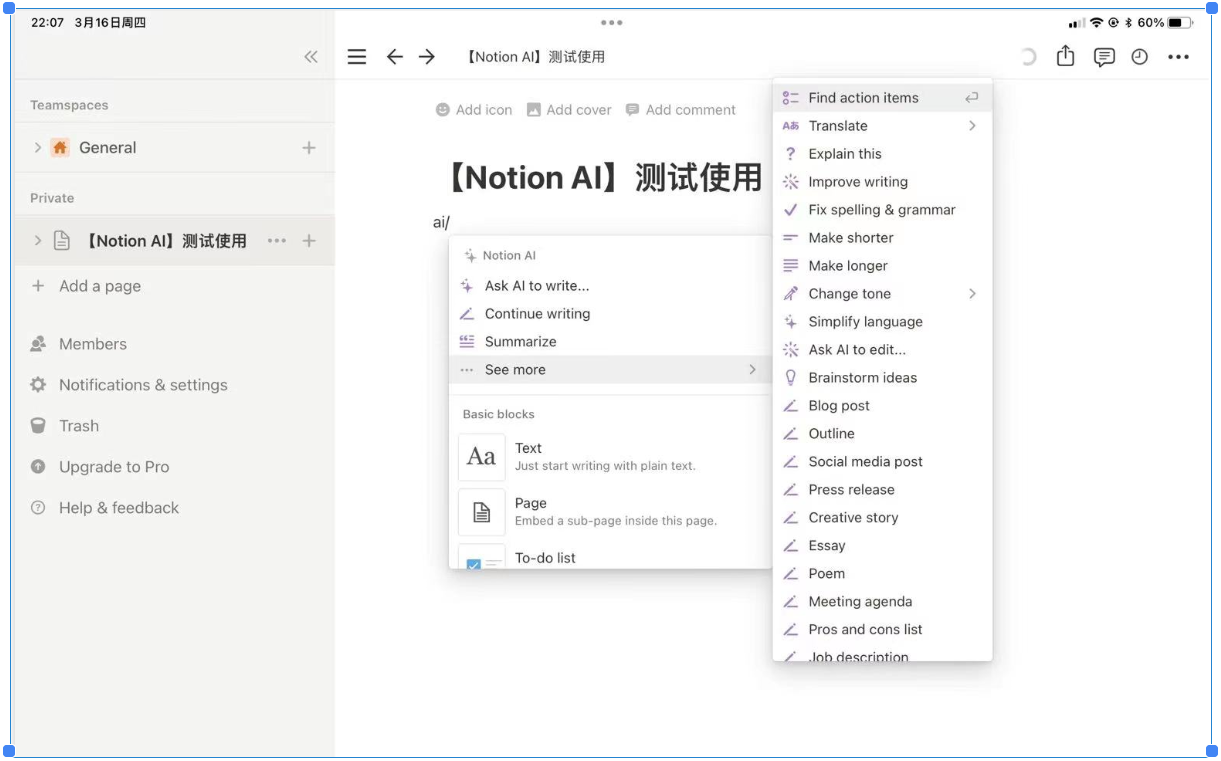The width and height of the screenshot is (1221, 761).
Task: Select Find action items
Action: [883, 98]
